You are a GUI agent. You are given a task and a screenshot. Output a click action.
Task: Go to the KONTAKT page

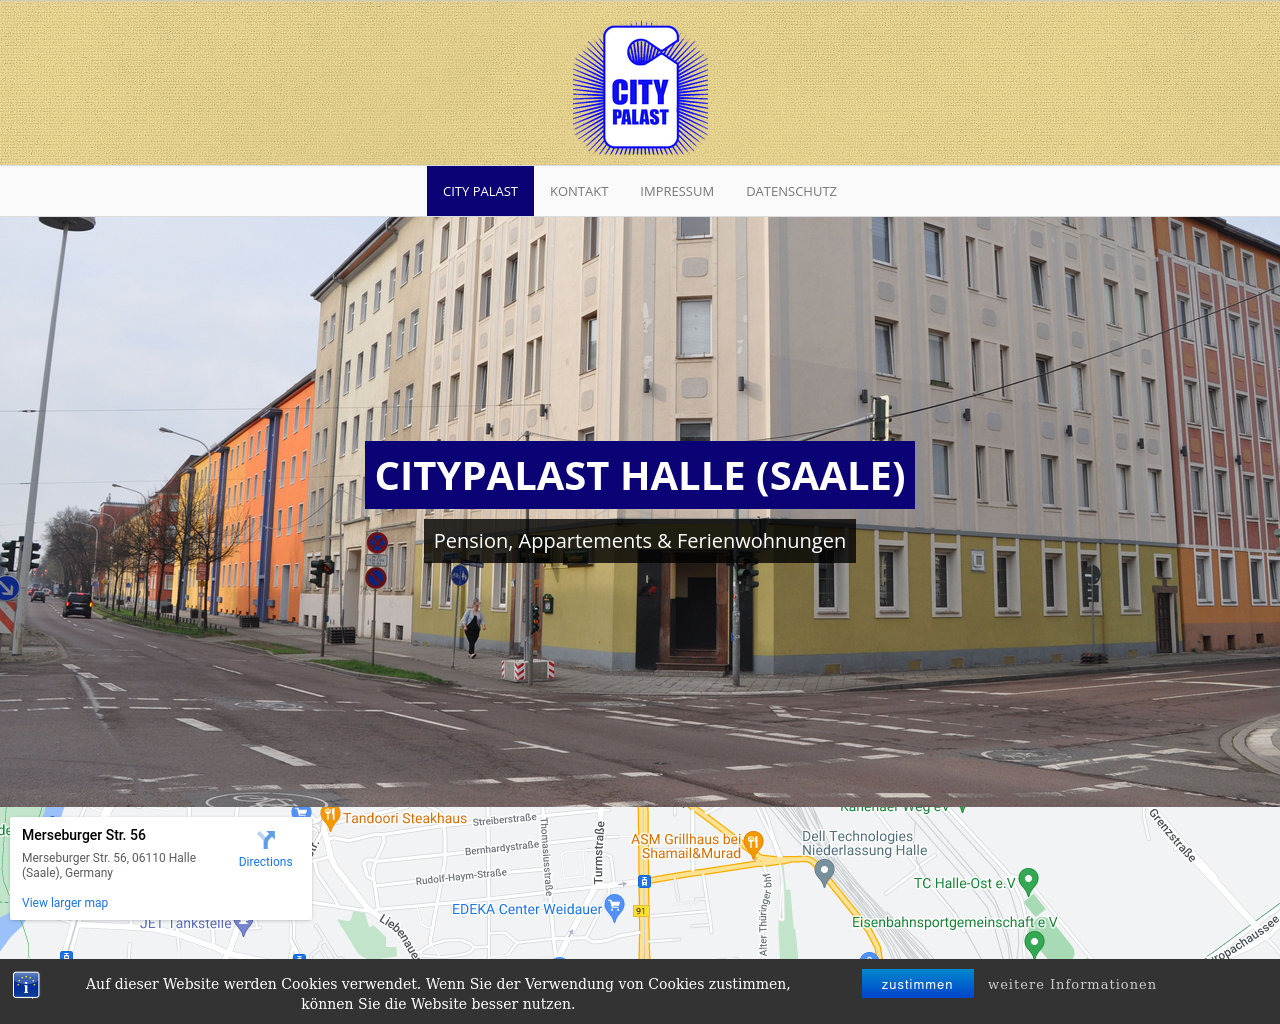click(x=579, y=191)
